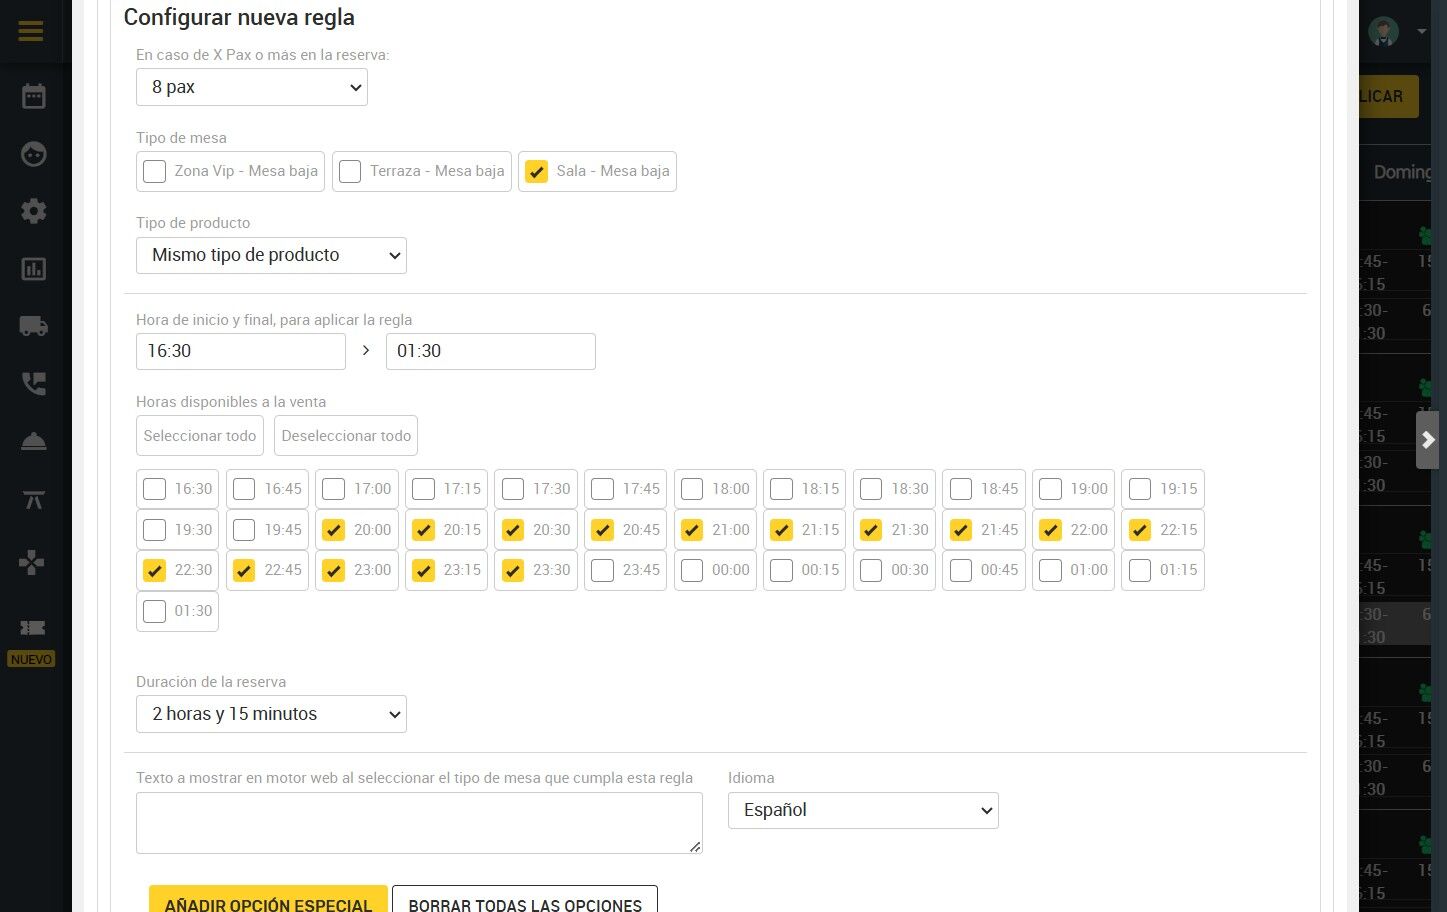Click AÑADIR OPCIÓN ESPECIAL button
The height and width of the screenshot is (912, 1447).
tap(268, 903)
